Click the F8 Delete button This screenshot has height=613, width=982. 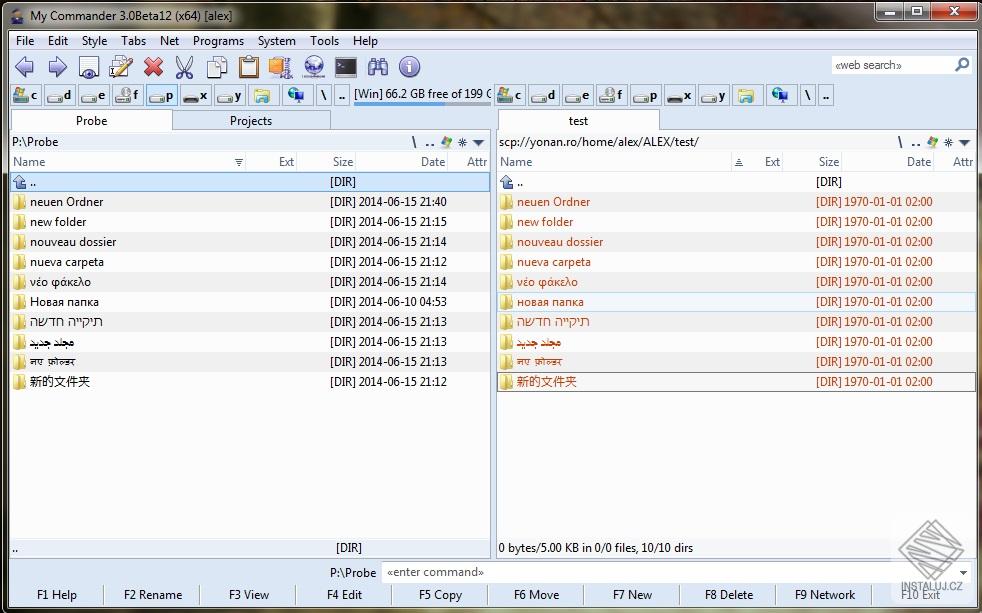point(728,595)
